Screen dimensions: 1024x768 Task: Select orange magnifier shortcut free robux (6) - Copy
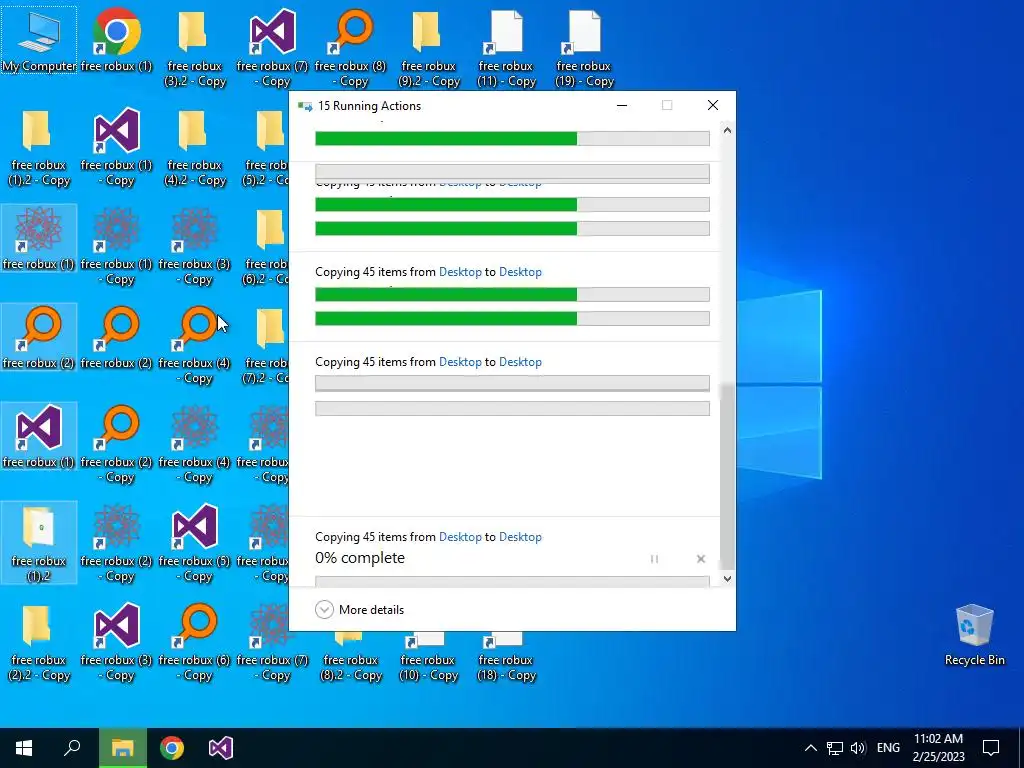[x=195, y=643]
